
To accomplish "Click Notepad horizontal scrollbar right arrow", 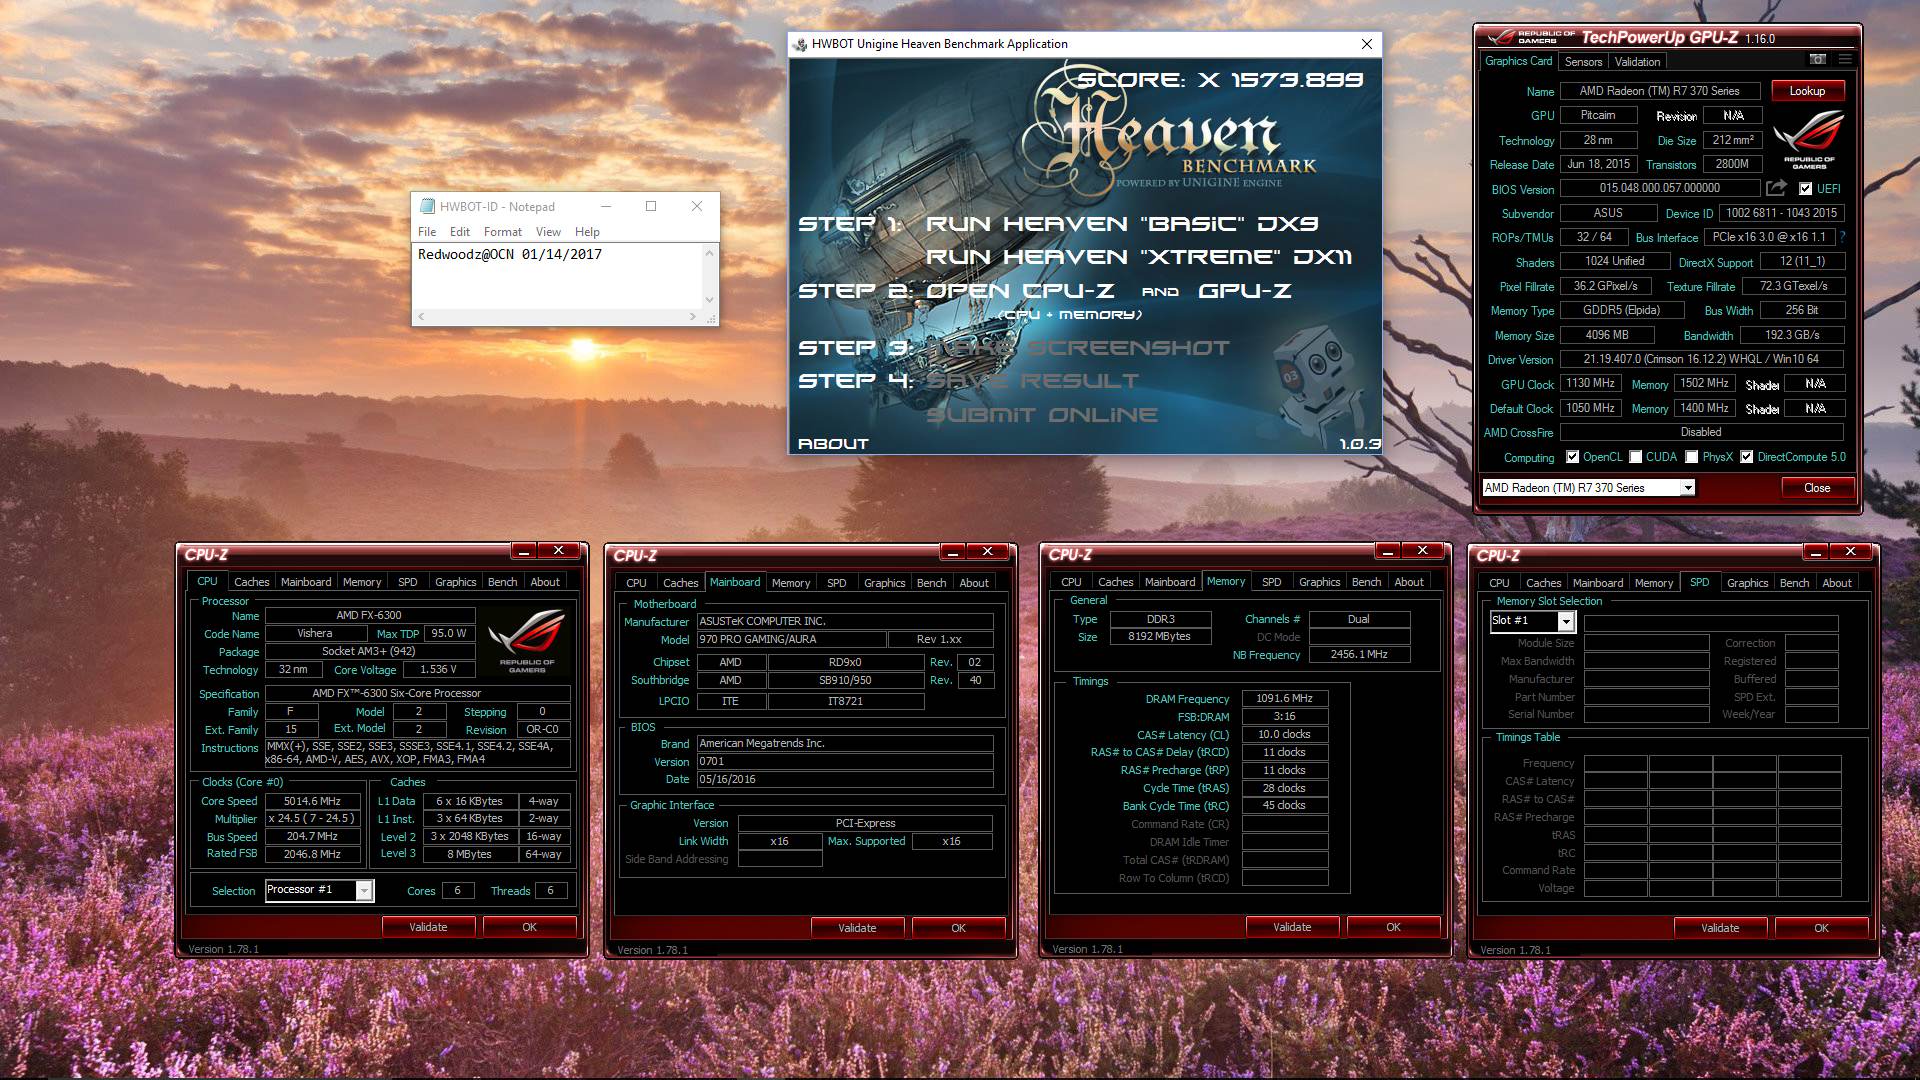I will pyautogui.click(x=692, y=317).
